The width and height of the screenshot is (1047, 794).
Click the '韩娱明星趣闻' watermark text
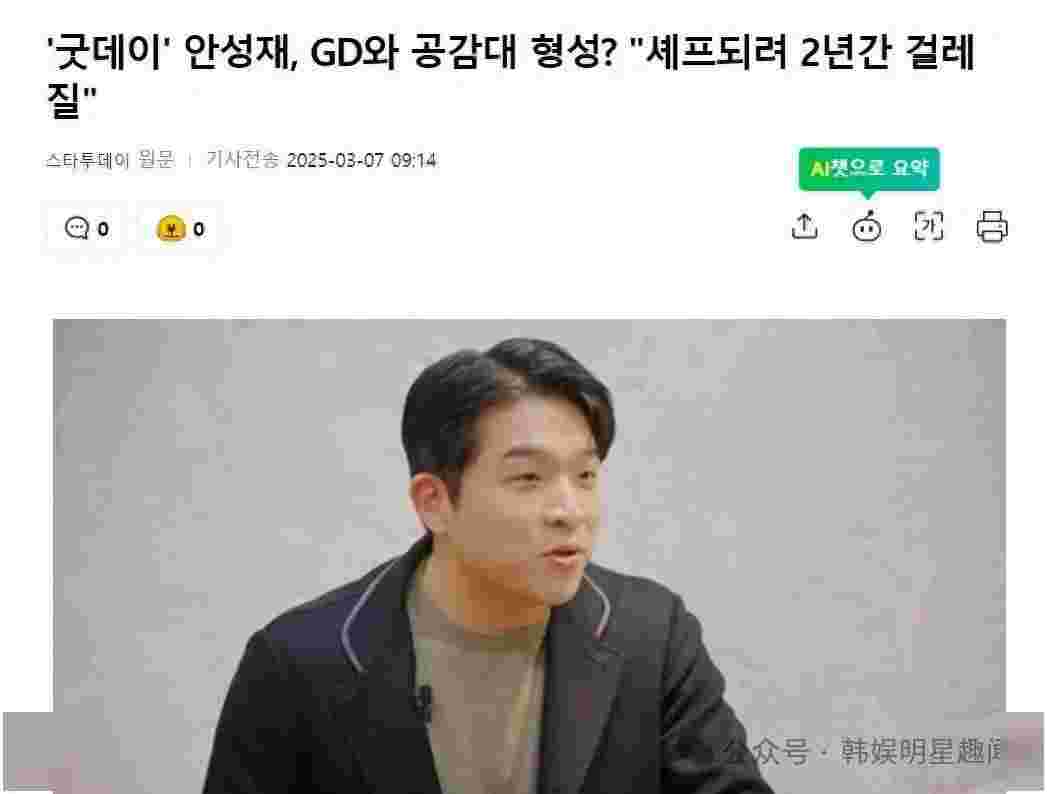click(921, 752)
